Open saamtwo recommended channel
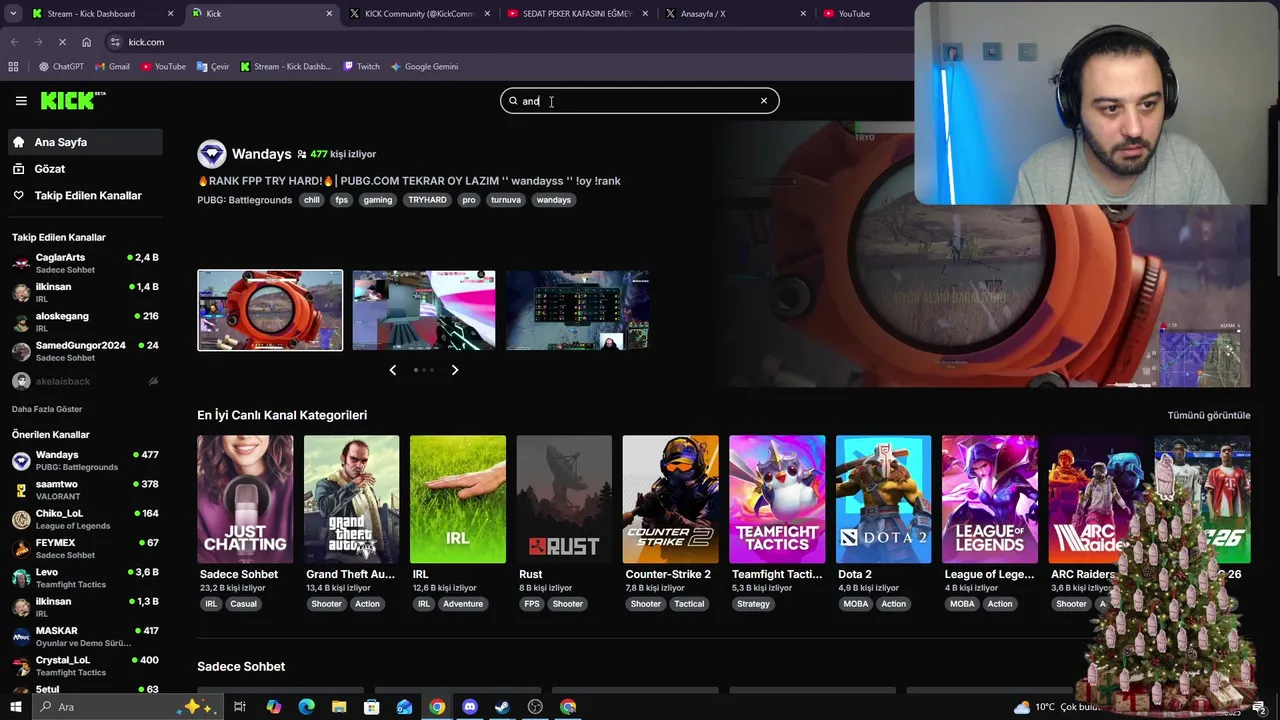Image resolution: width=1280 pixels, height=720 pixels. tap(85, 490)
